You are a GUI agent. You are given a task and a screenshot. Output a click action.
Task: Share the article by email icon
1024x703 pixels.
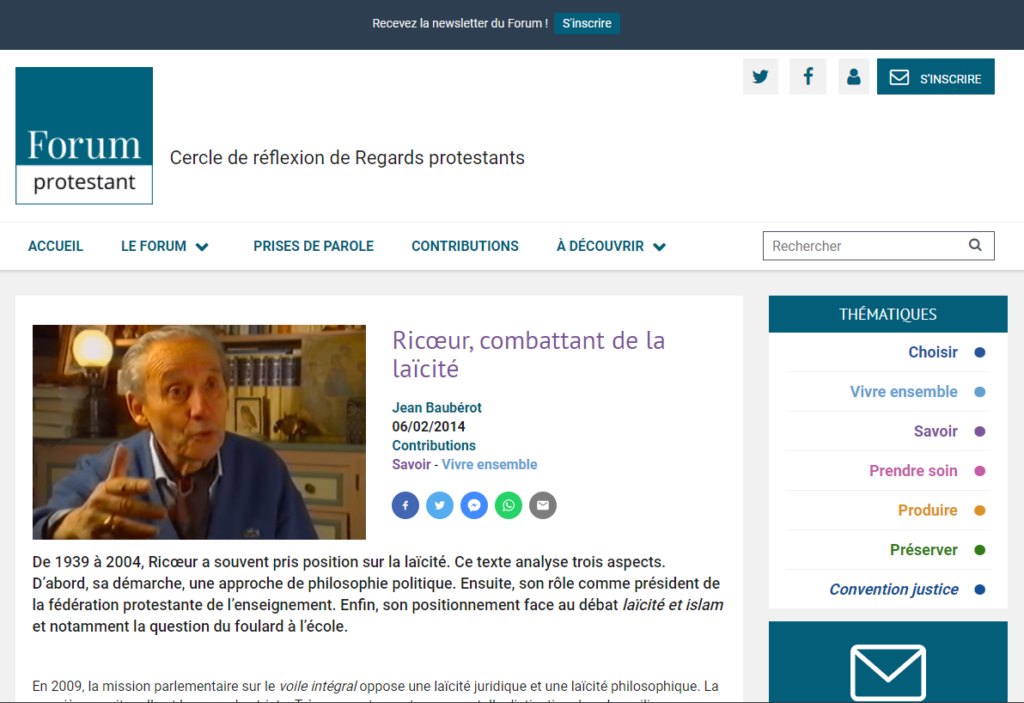[x=543, y=505]
